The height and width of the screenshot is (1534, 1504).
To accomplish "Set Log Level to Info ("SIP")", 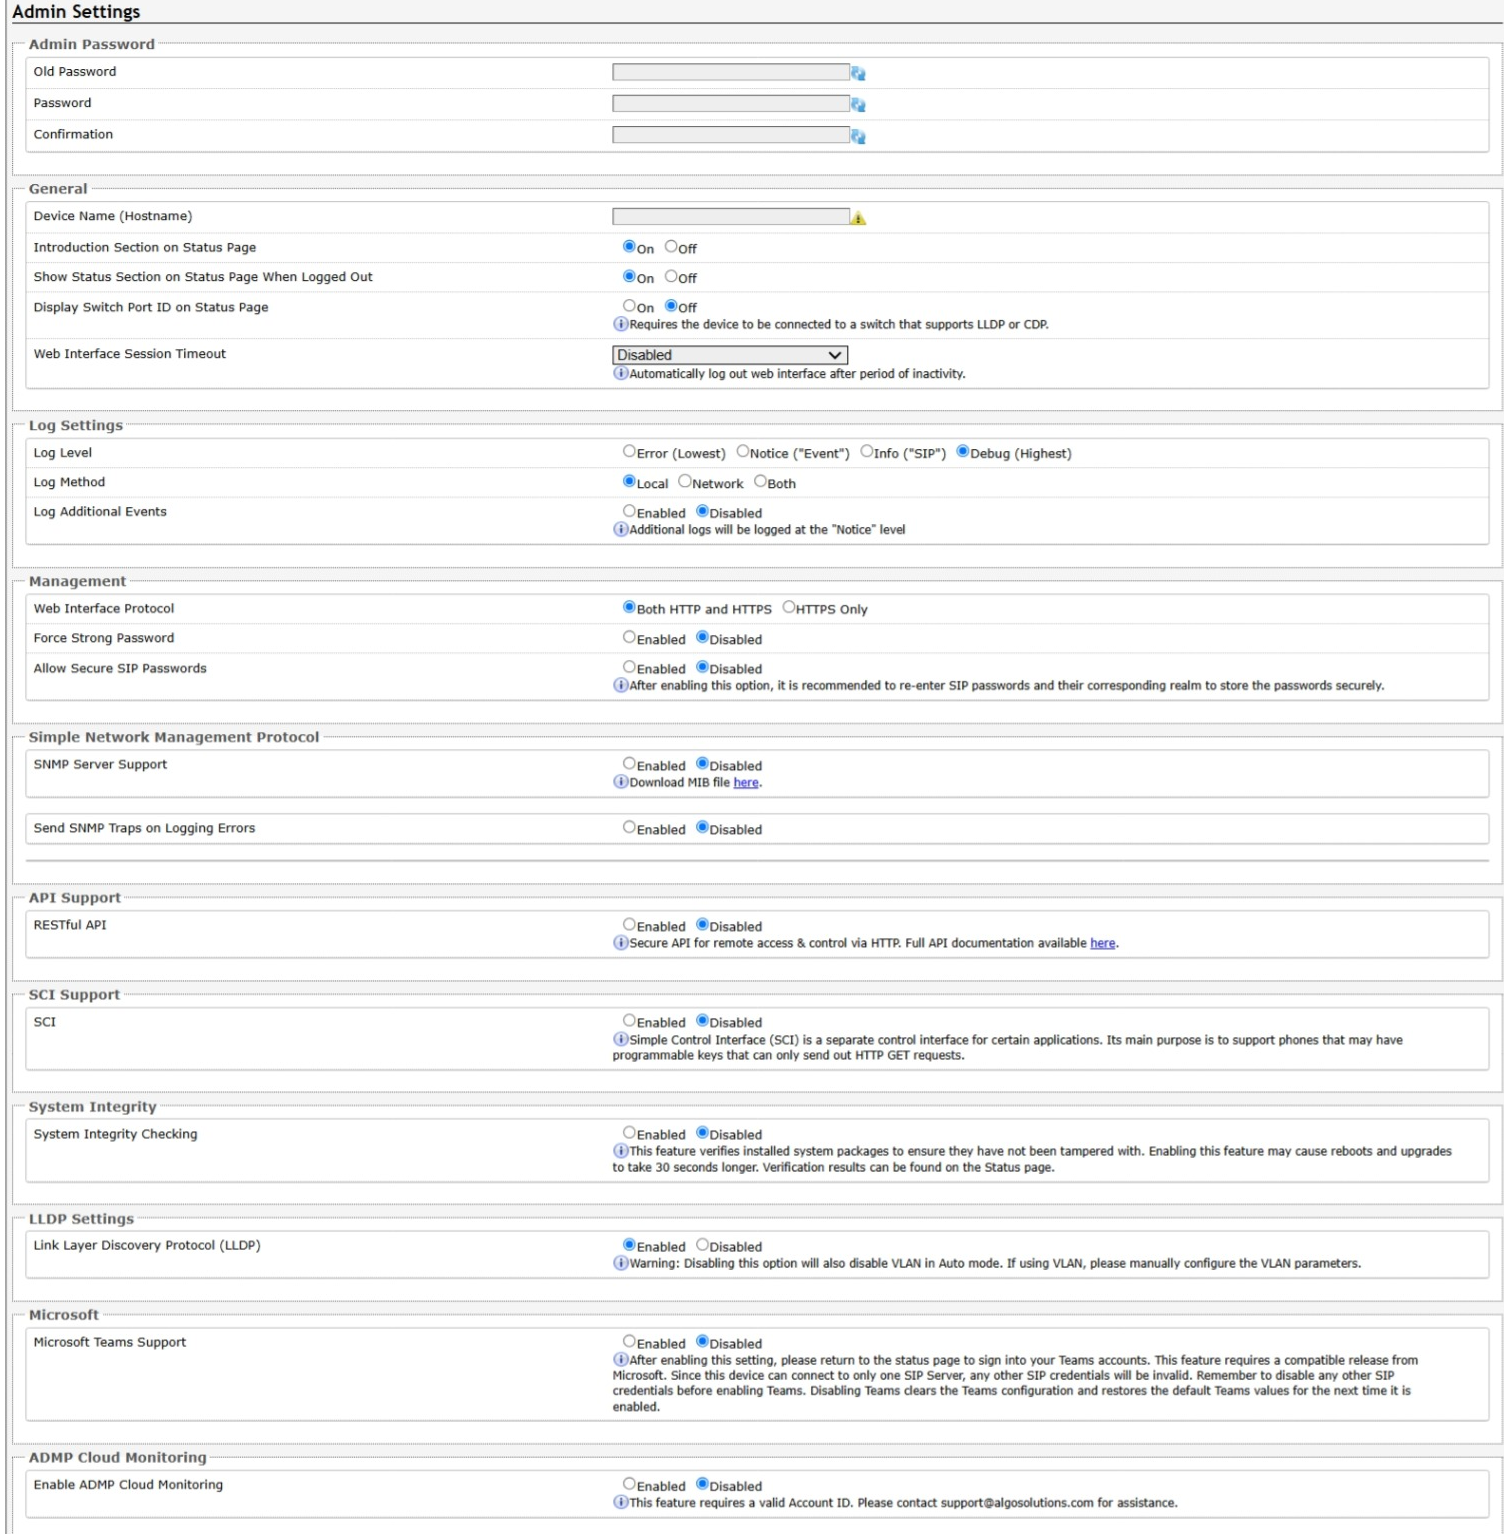I will 867,451.
